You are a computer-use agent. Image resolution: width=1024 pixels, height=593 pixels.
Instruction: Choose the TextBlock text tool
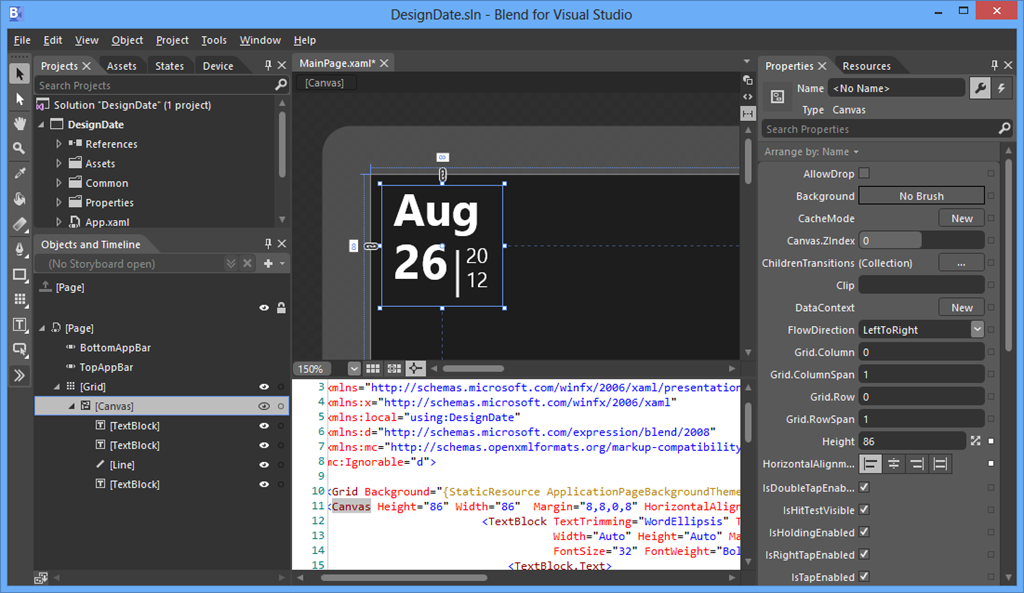point(20,325)
